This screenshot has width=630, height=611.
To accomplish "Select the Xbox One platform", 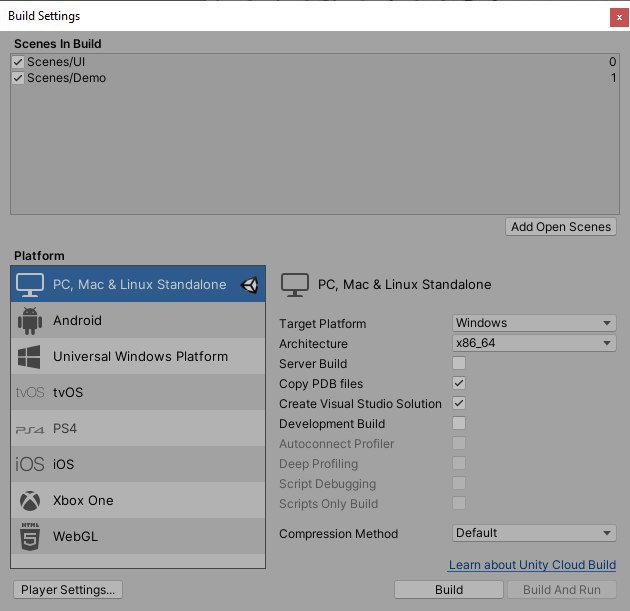I will 138,500.
